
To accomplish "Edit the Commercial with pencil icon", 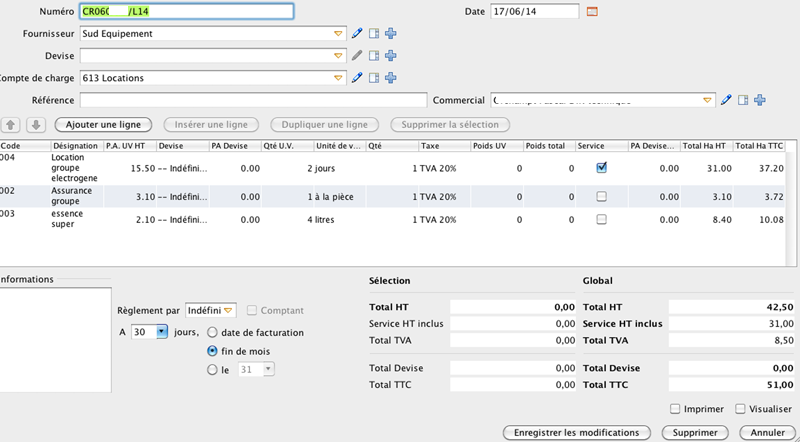I will [726, 100].
